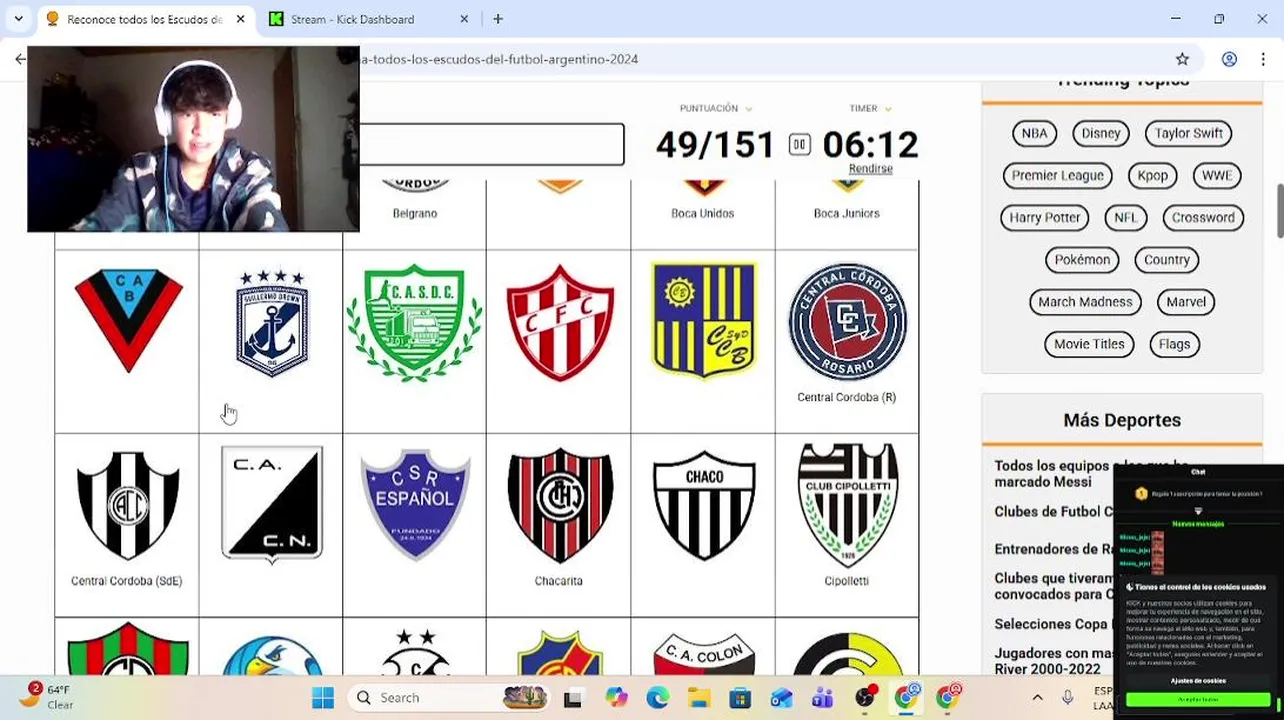Open the Premier League trending topic
The image size is (1284, 720).
[1057, 175]
